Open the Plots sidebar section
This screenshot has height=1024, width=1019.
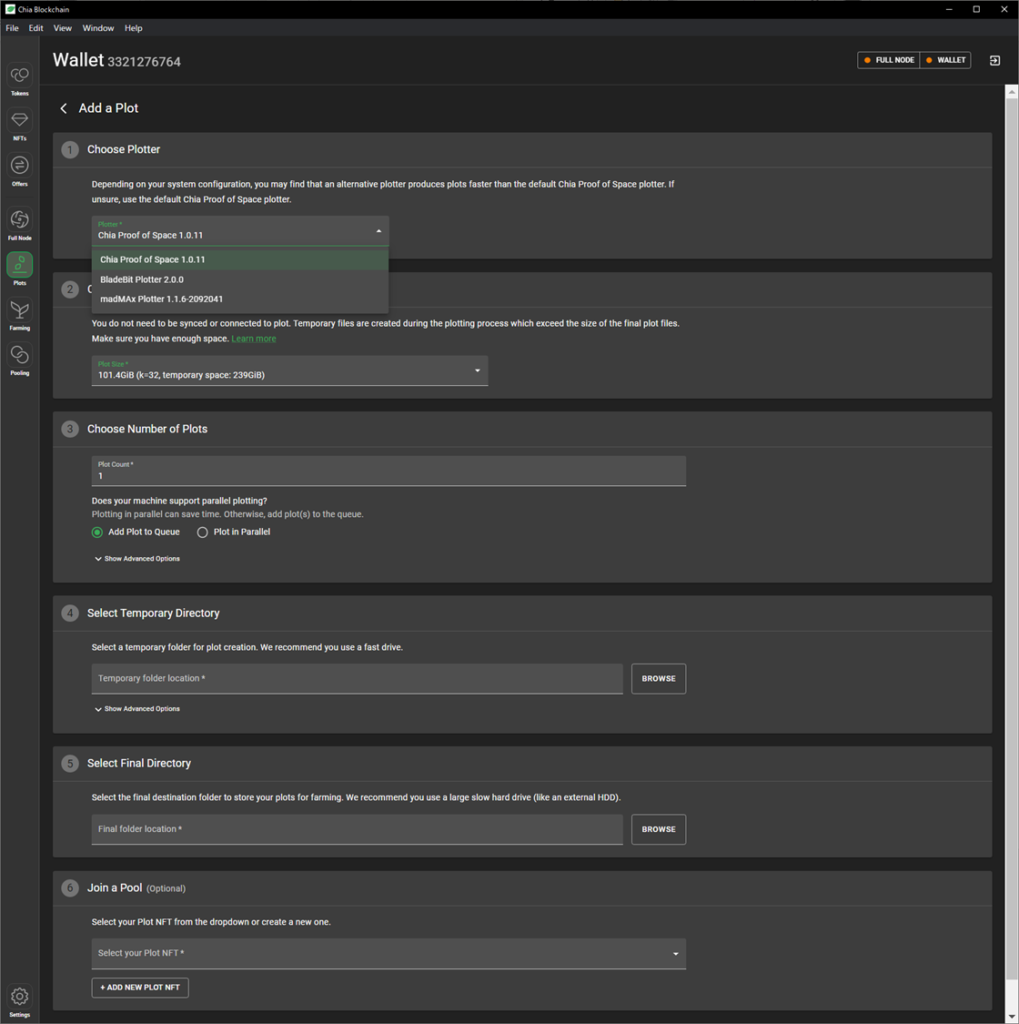click(20, 269)
